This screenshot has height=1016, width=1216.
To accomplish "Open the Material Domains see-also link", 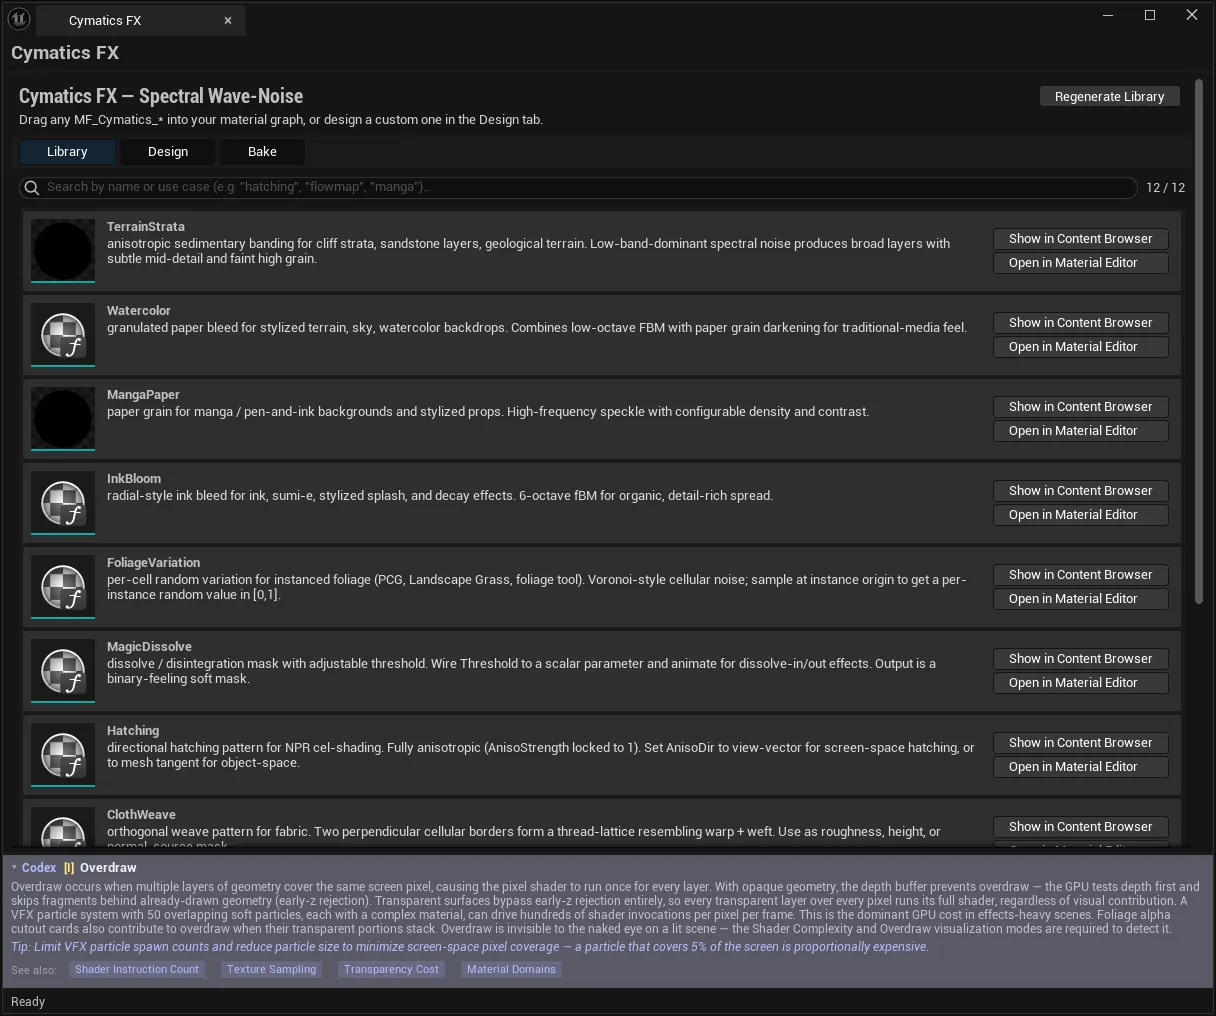I will pyautogui.click(x=511, y=969).
